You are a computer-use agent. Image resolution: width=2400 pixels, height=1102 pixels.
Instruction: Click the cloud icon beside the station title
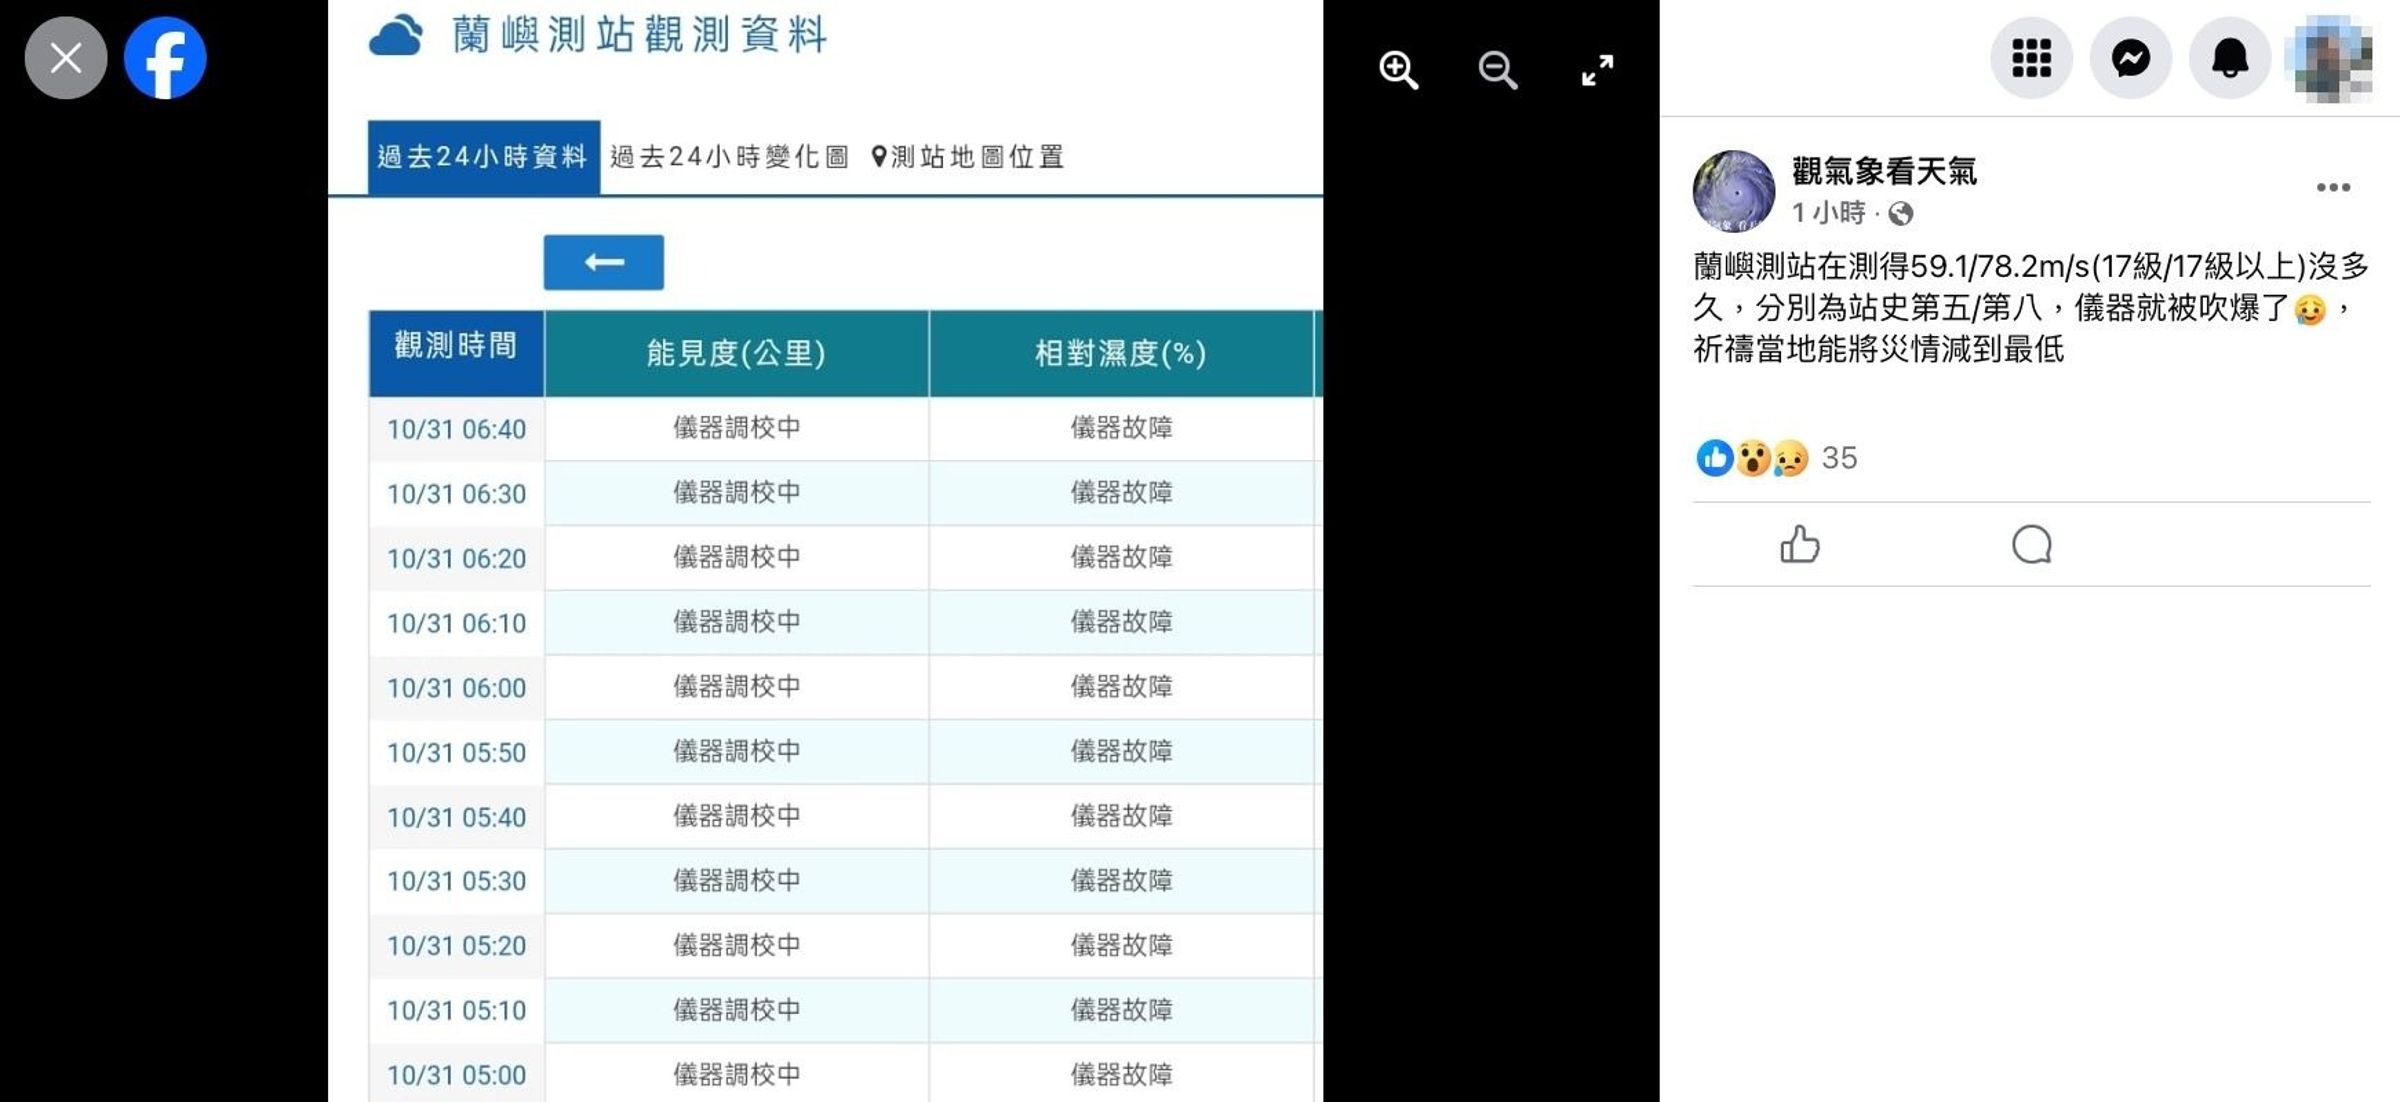(396, 36)
